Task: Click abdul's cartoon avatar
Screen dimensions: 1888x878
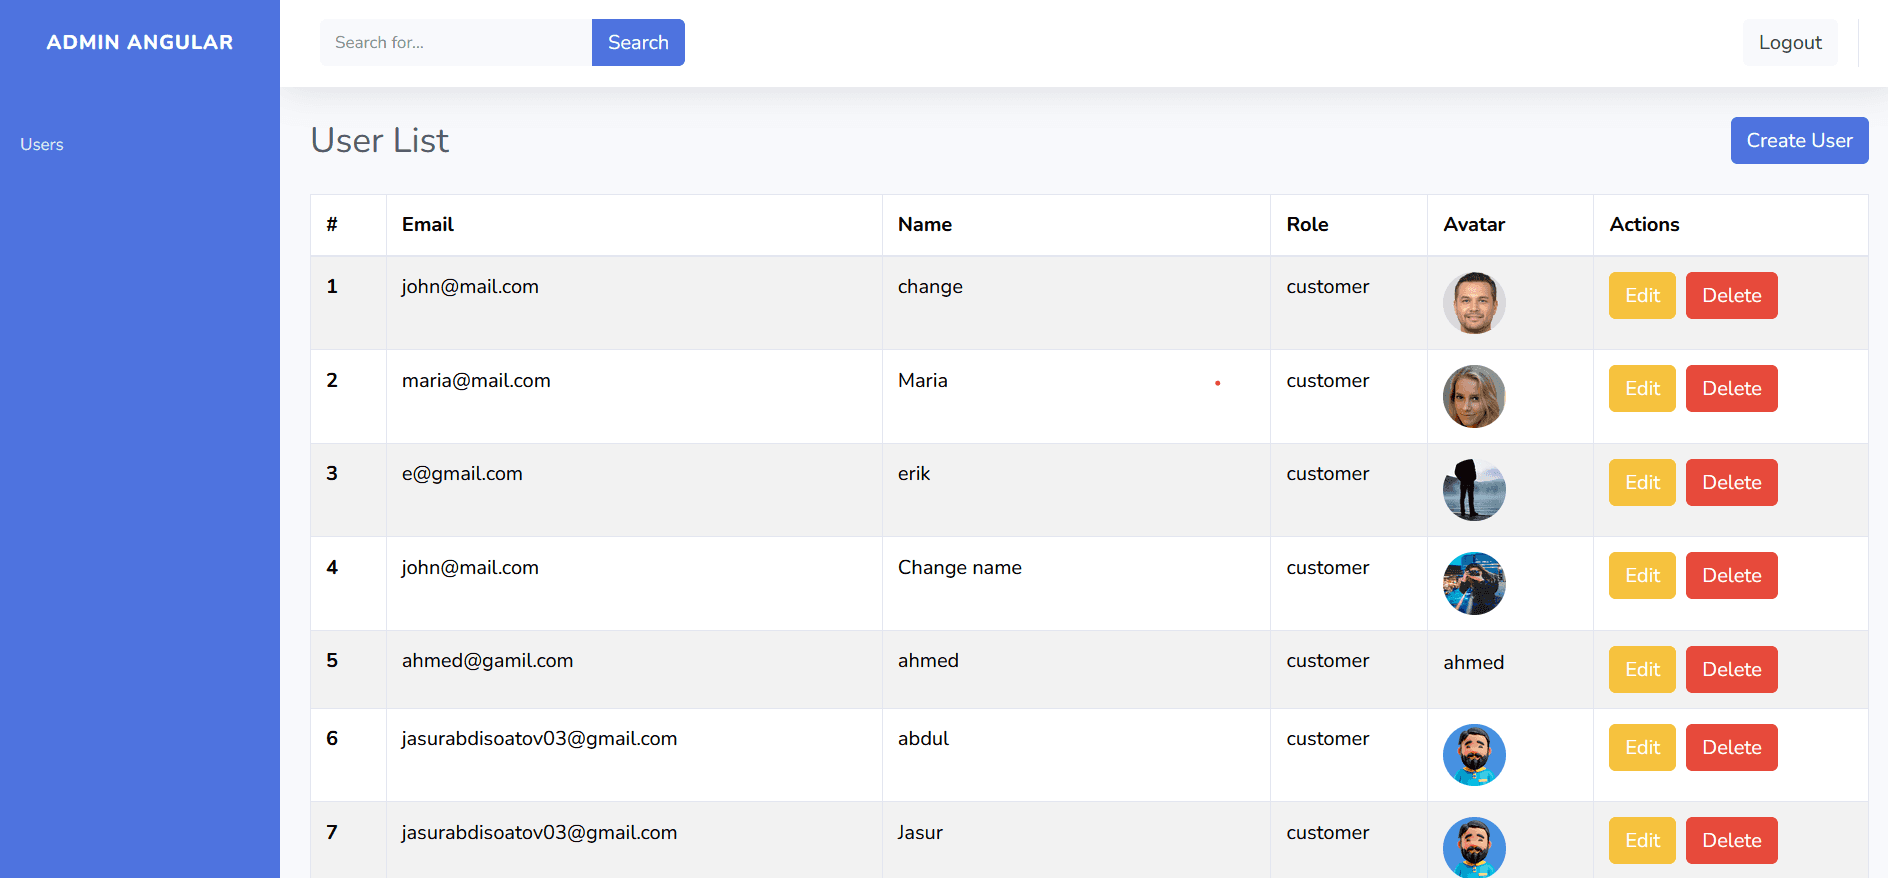Action: tap(1474, 755)
